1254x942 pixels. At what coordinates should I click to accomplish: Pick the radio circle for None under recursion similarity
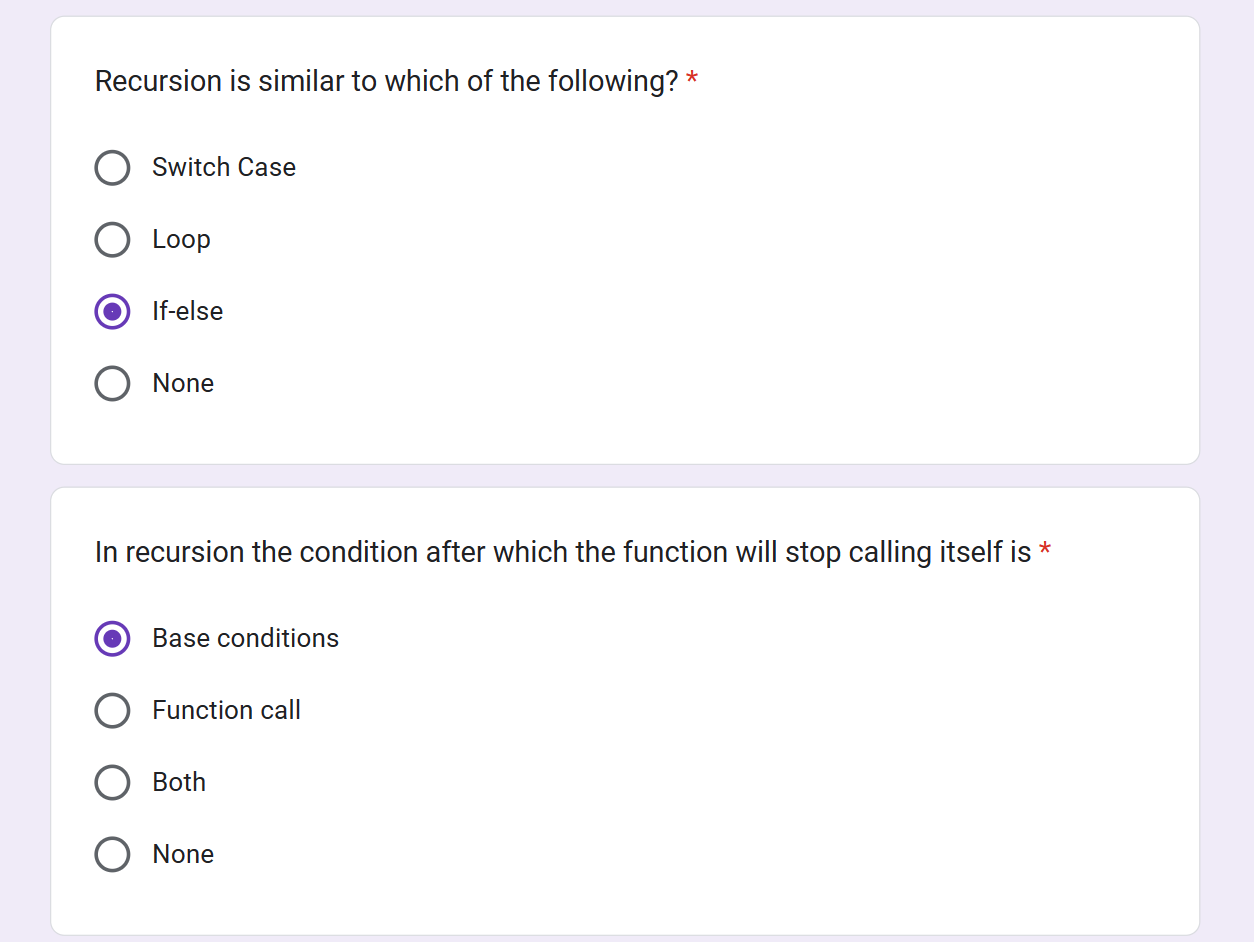pyautogui.click(x=112, y=384)
